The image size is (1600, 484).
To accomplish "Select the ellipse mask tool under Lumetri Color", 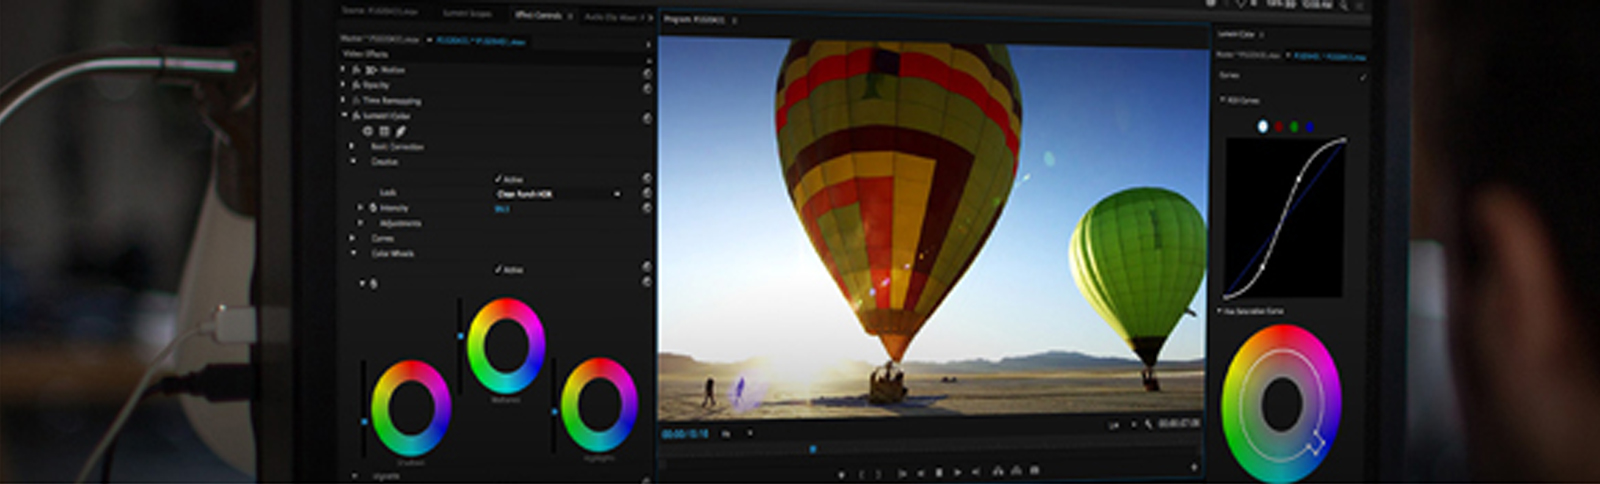I will click(367, 131).
